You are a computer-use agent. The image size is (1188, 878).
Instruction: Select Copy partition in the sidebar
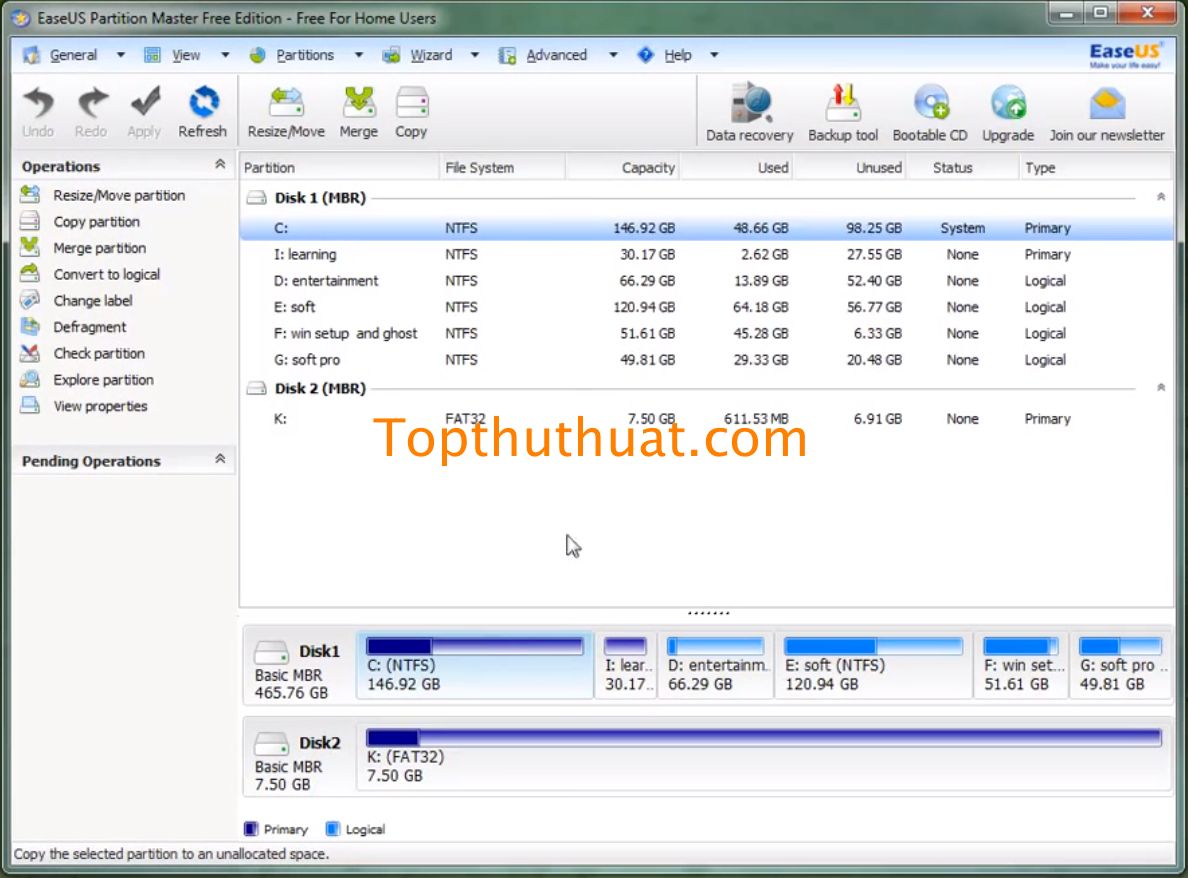click(96, 222)
